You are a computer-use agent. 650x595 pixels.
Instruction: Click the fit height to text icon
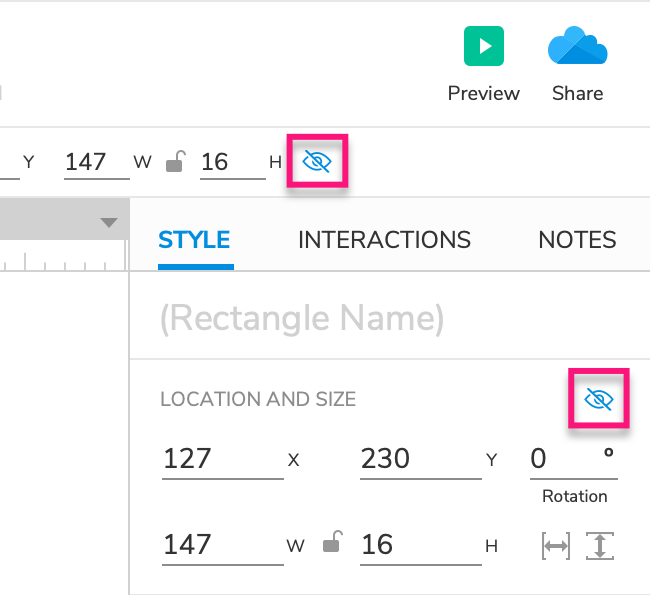pos(600,546)
